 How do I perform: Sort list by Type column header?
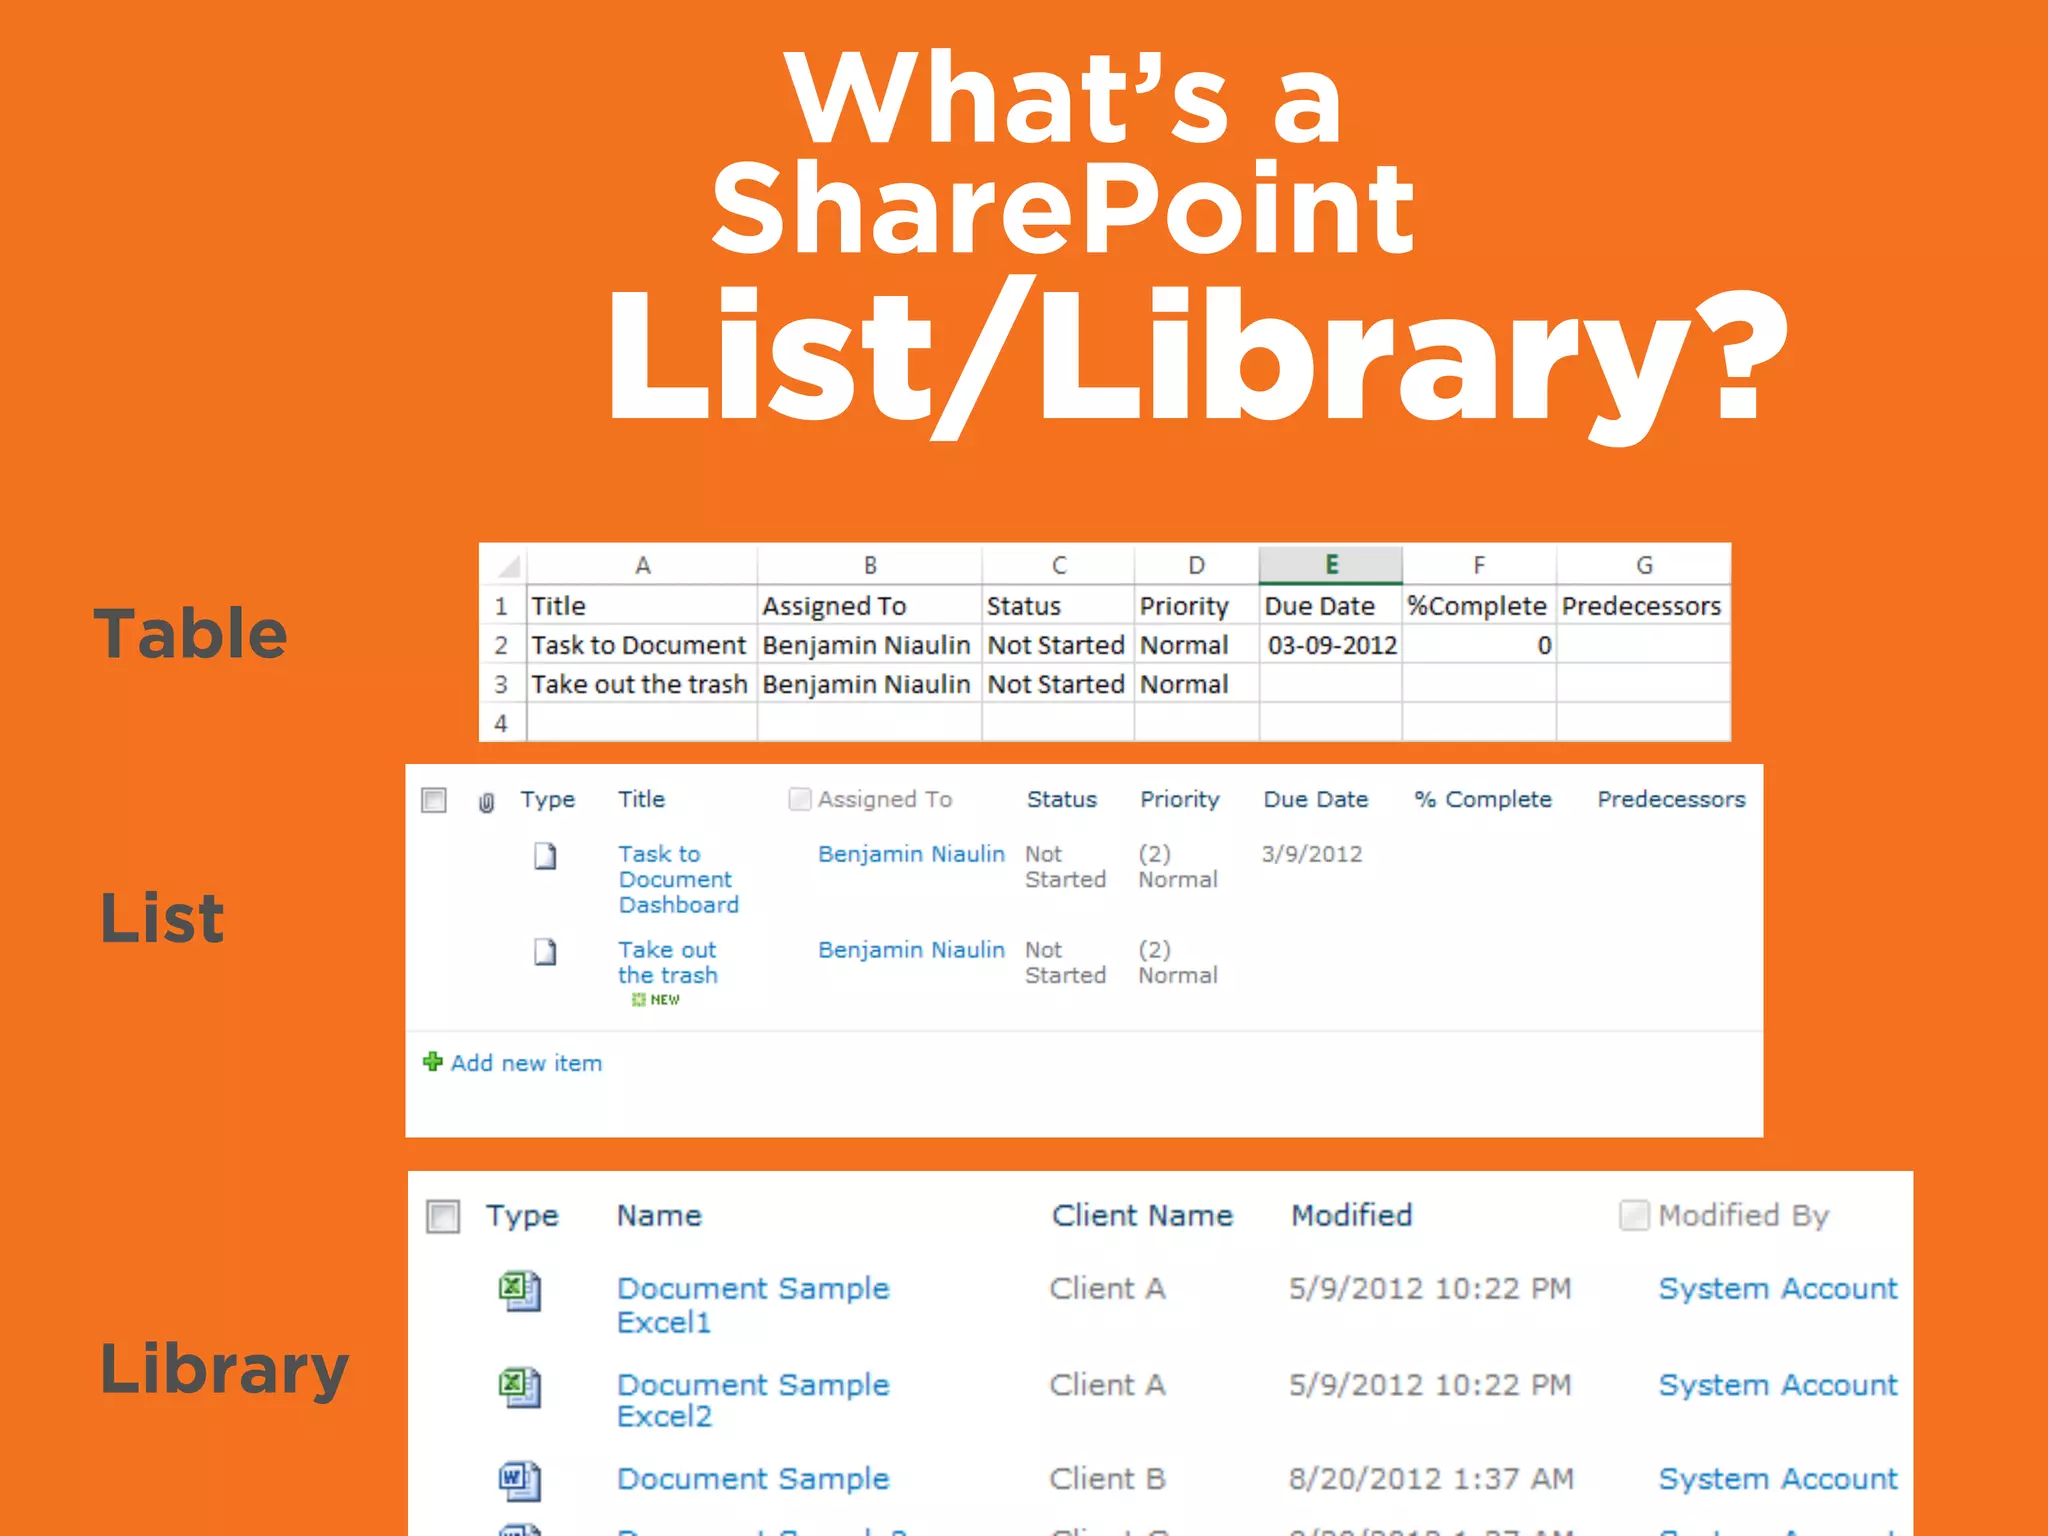tap(547, 800)
